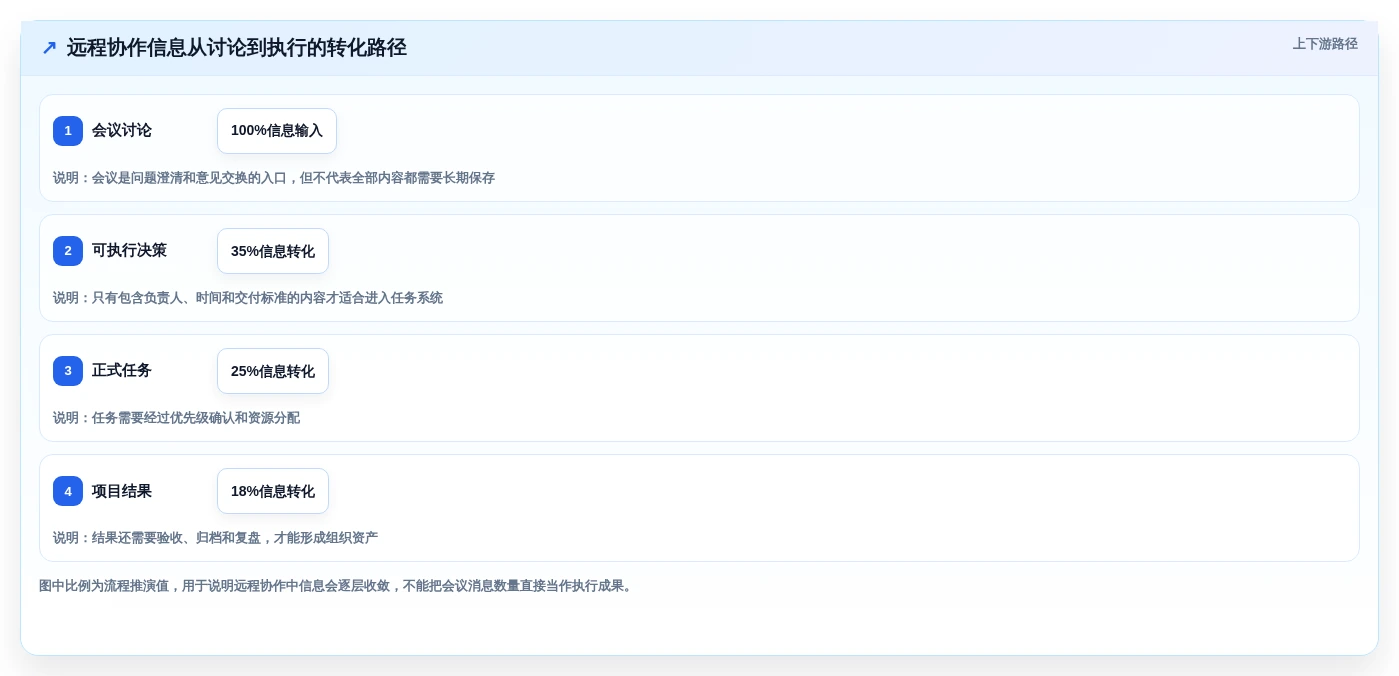This screenshot has width=1399, height=676.
Task: Click the step 1 number badge
Action: coord(68,131)
